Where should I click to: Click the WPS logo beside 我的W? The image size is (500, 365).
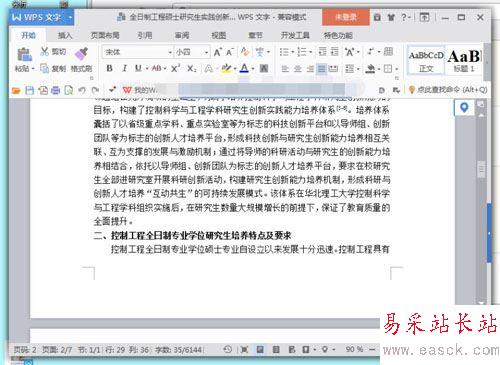coord(127,90)
